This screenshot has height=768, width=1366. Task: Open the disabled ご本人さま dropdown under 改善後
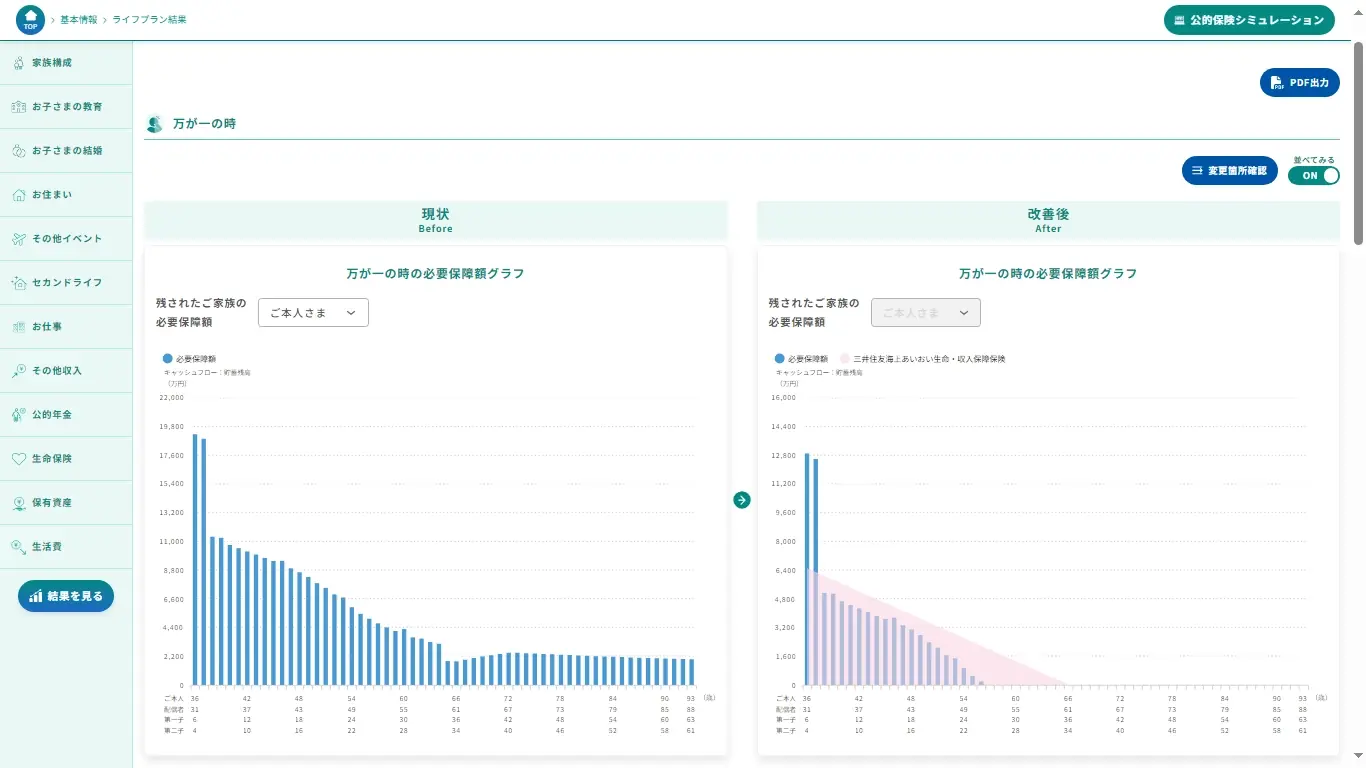(925, 313)
